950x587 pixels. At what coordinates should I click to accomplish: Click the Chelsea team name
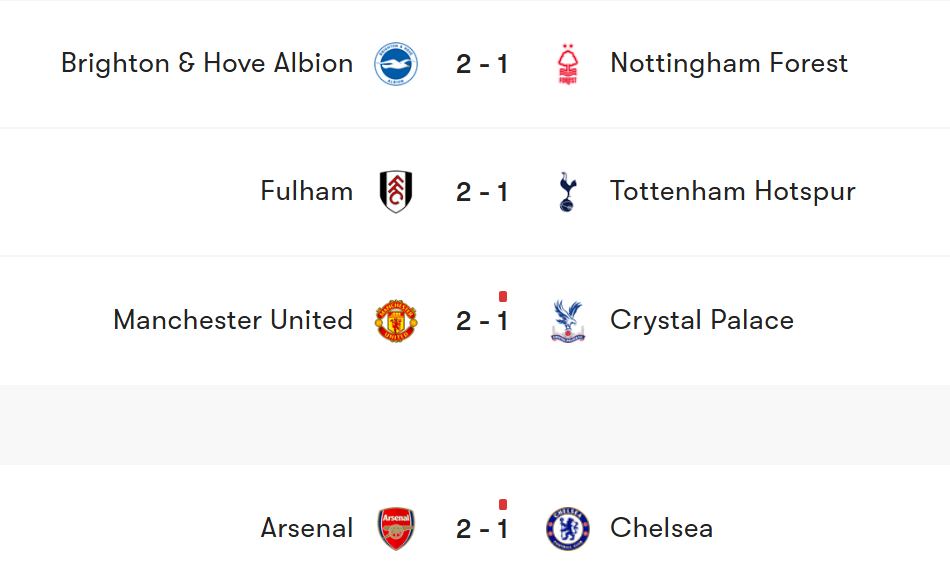[x=661, y=528]
